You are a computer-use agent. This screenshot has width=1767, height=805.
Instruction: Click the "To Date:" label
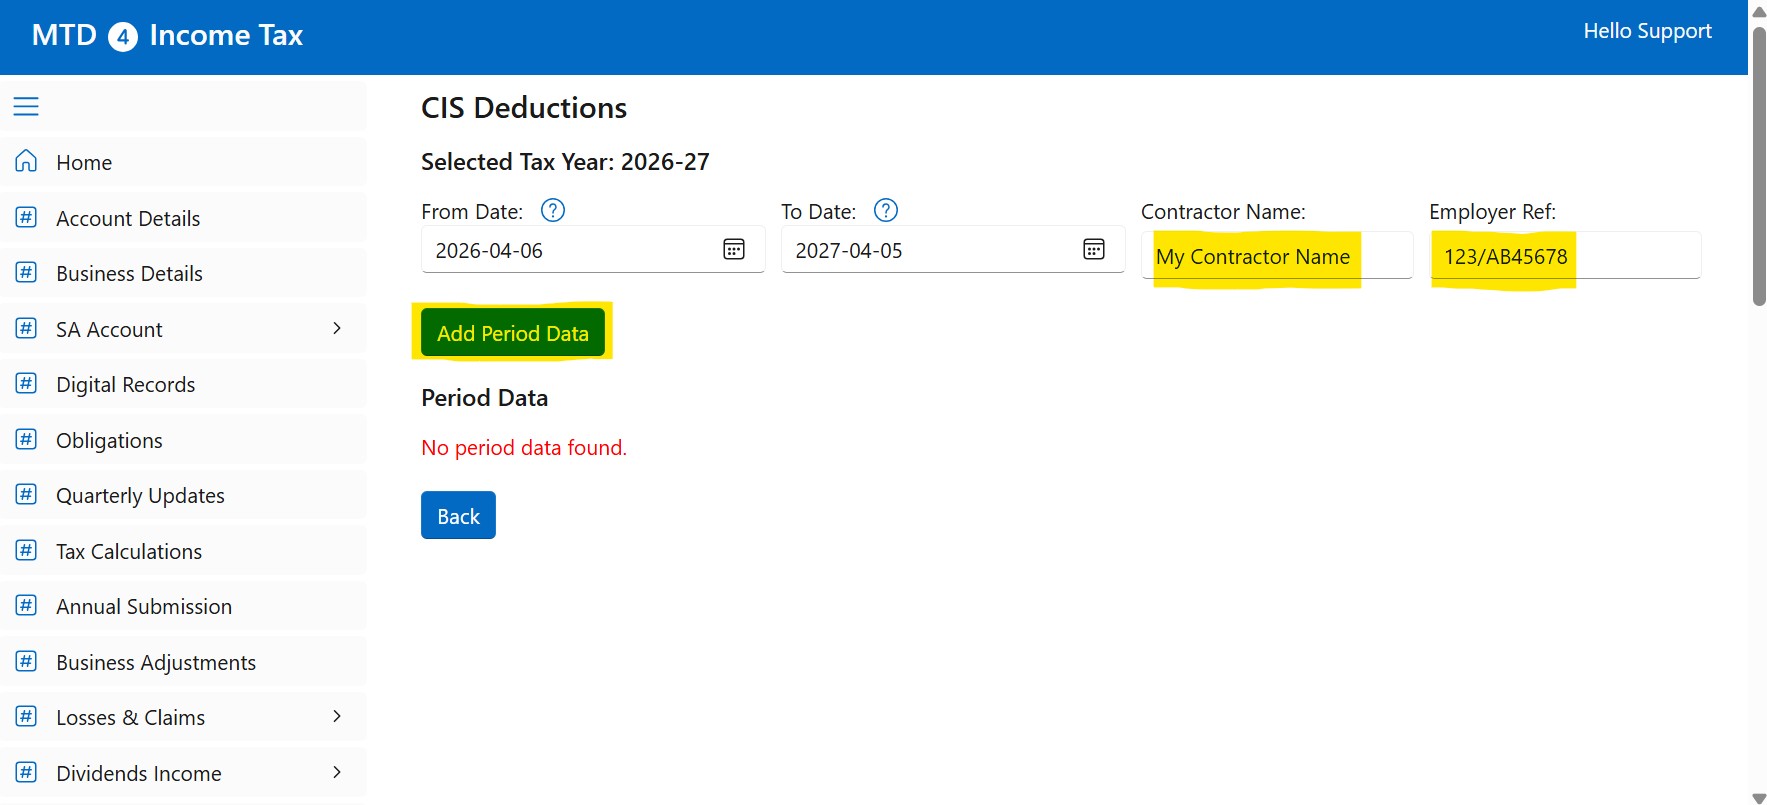(818, 212)
